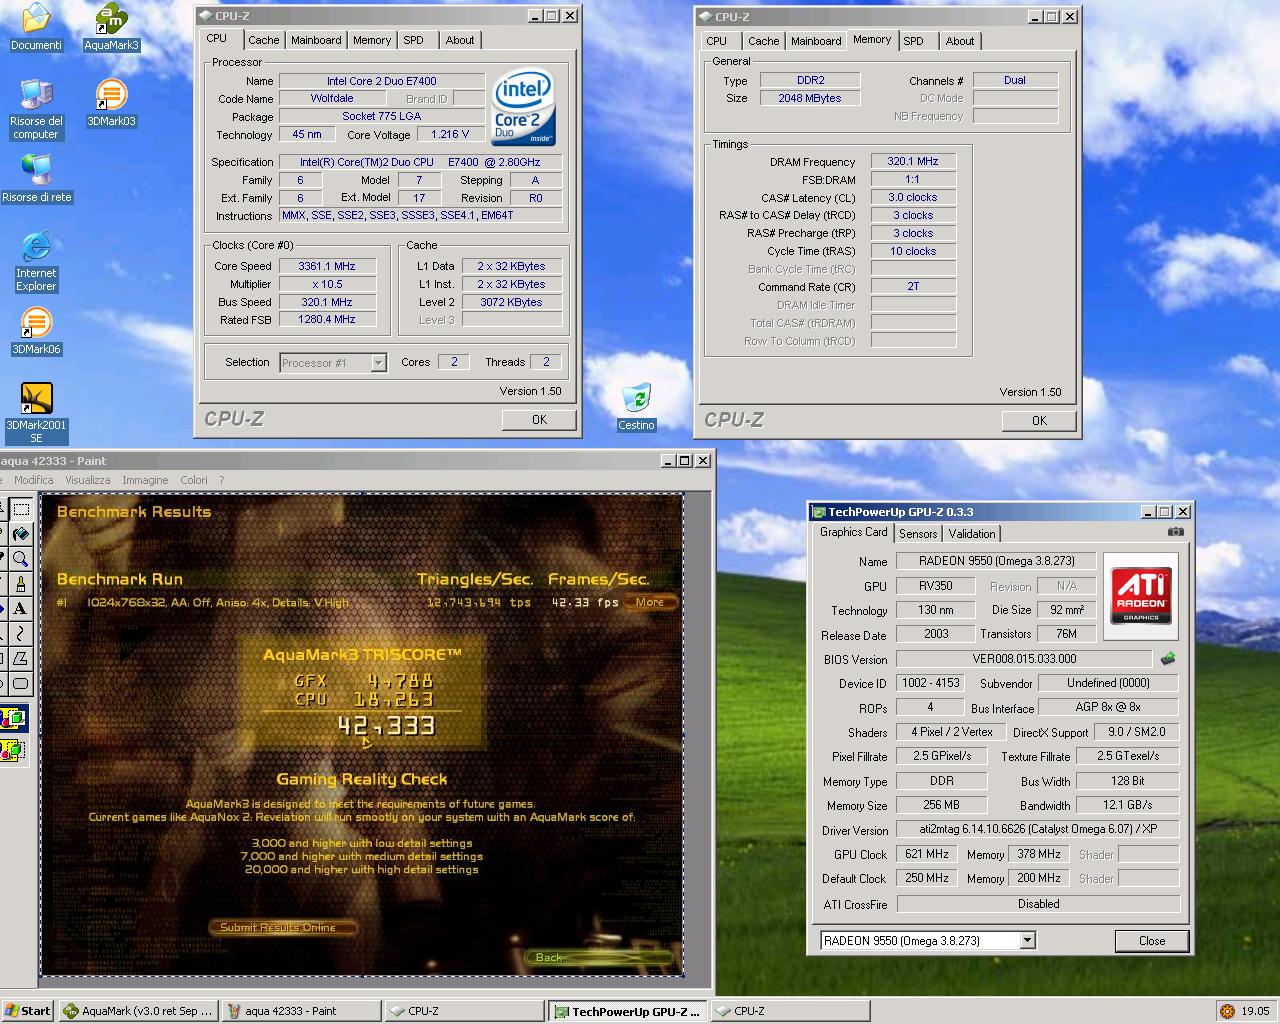Click the system tray icon beside the clock
Viewport: 1280px width, 1024px height.
pyautogui.click(x=1227, y=1011)
